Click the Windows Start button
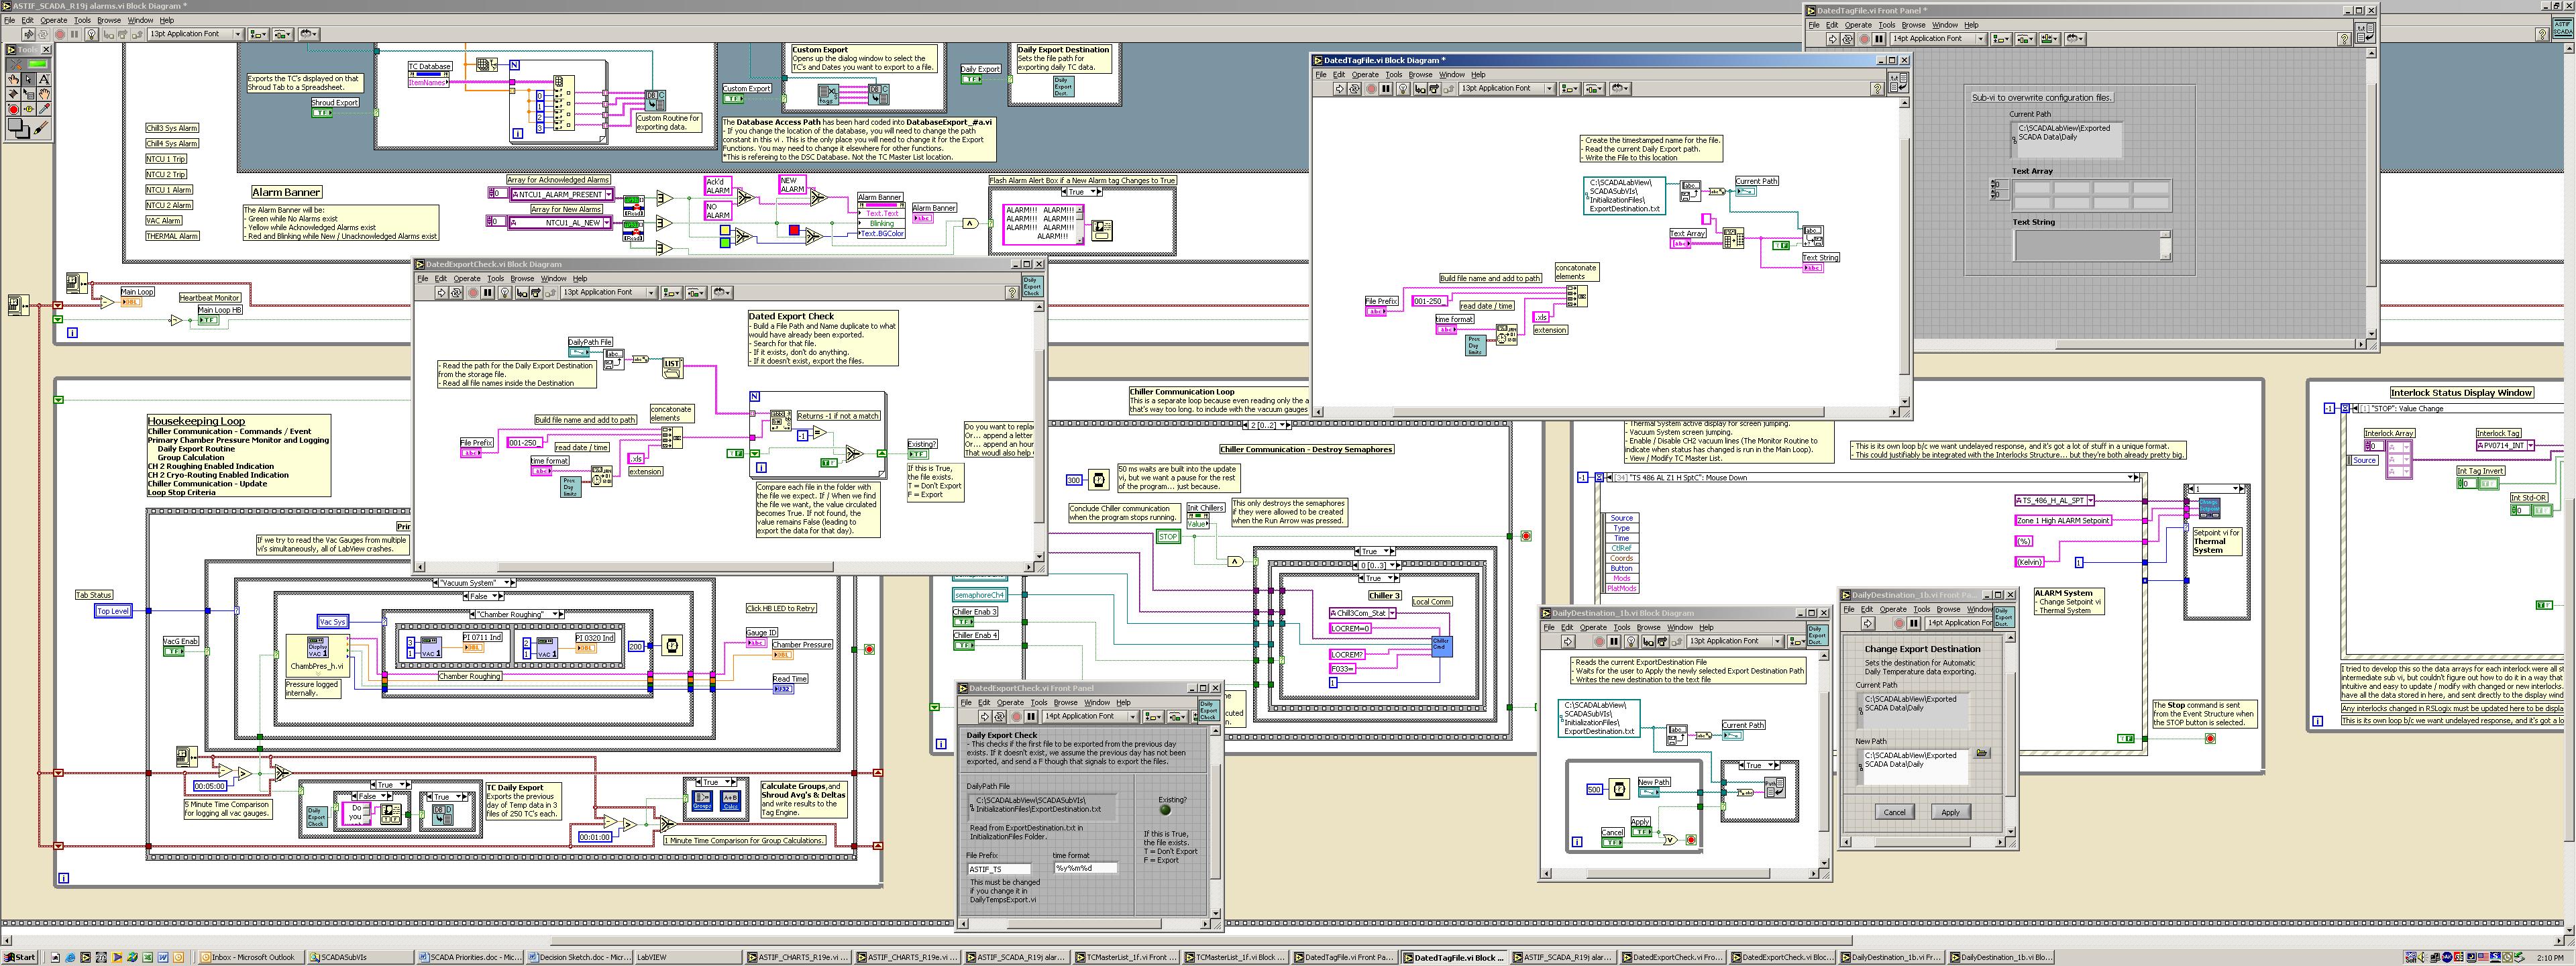Viewport: 2576px width, 966px height. tap(20, 957)
